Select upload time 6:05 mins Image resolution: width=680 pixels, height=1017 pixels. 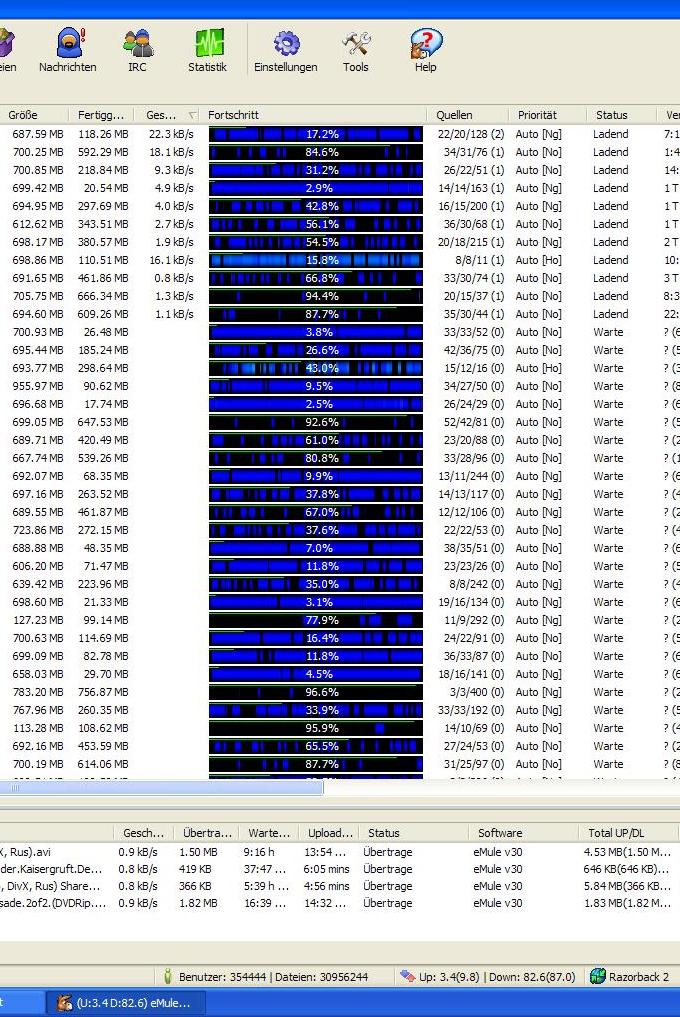[x=326, y=869]
